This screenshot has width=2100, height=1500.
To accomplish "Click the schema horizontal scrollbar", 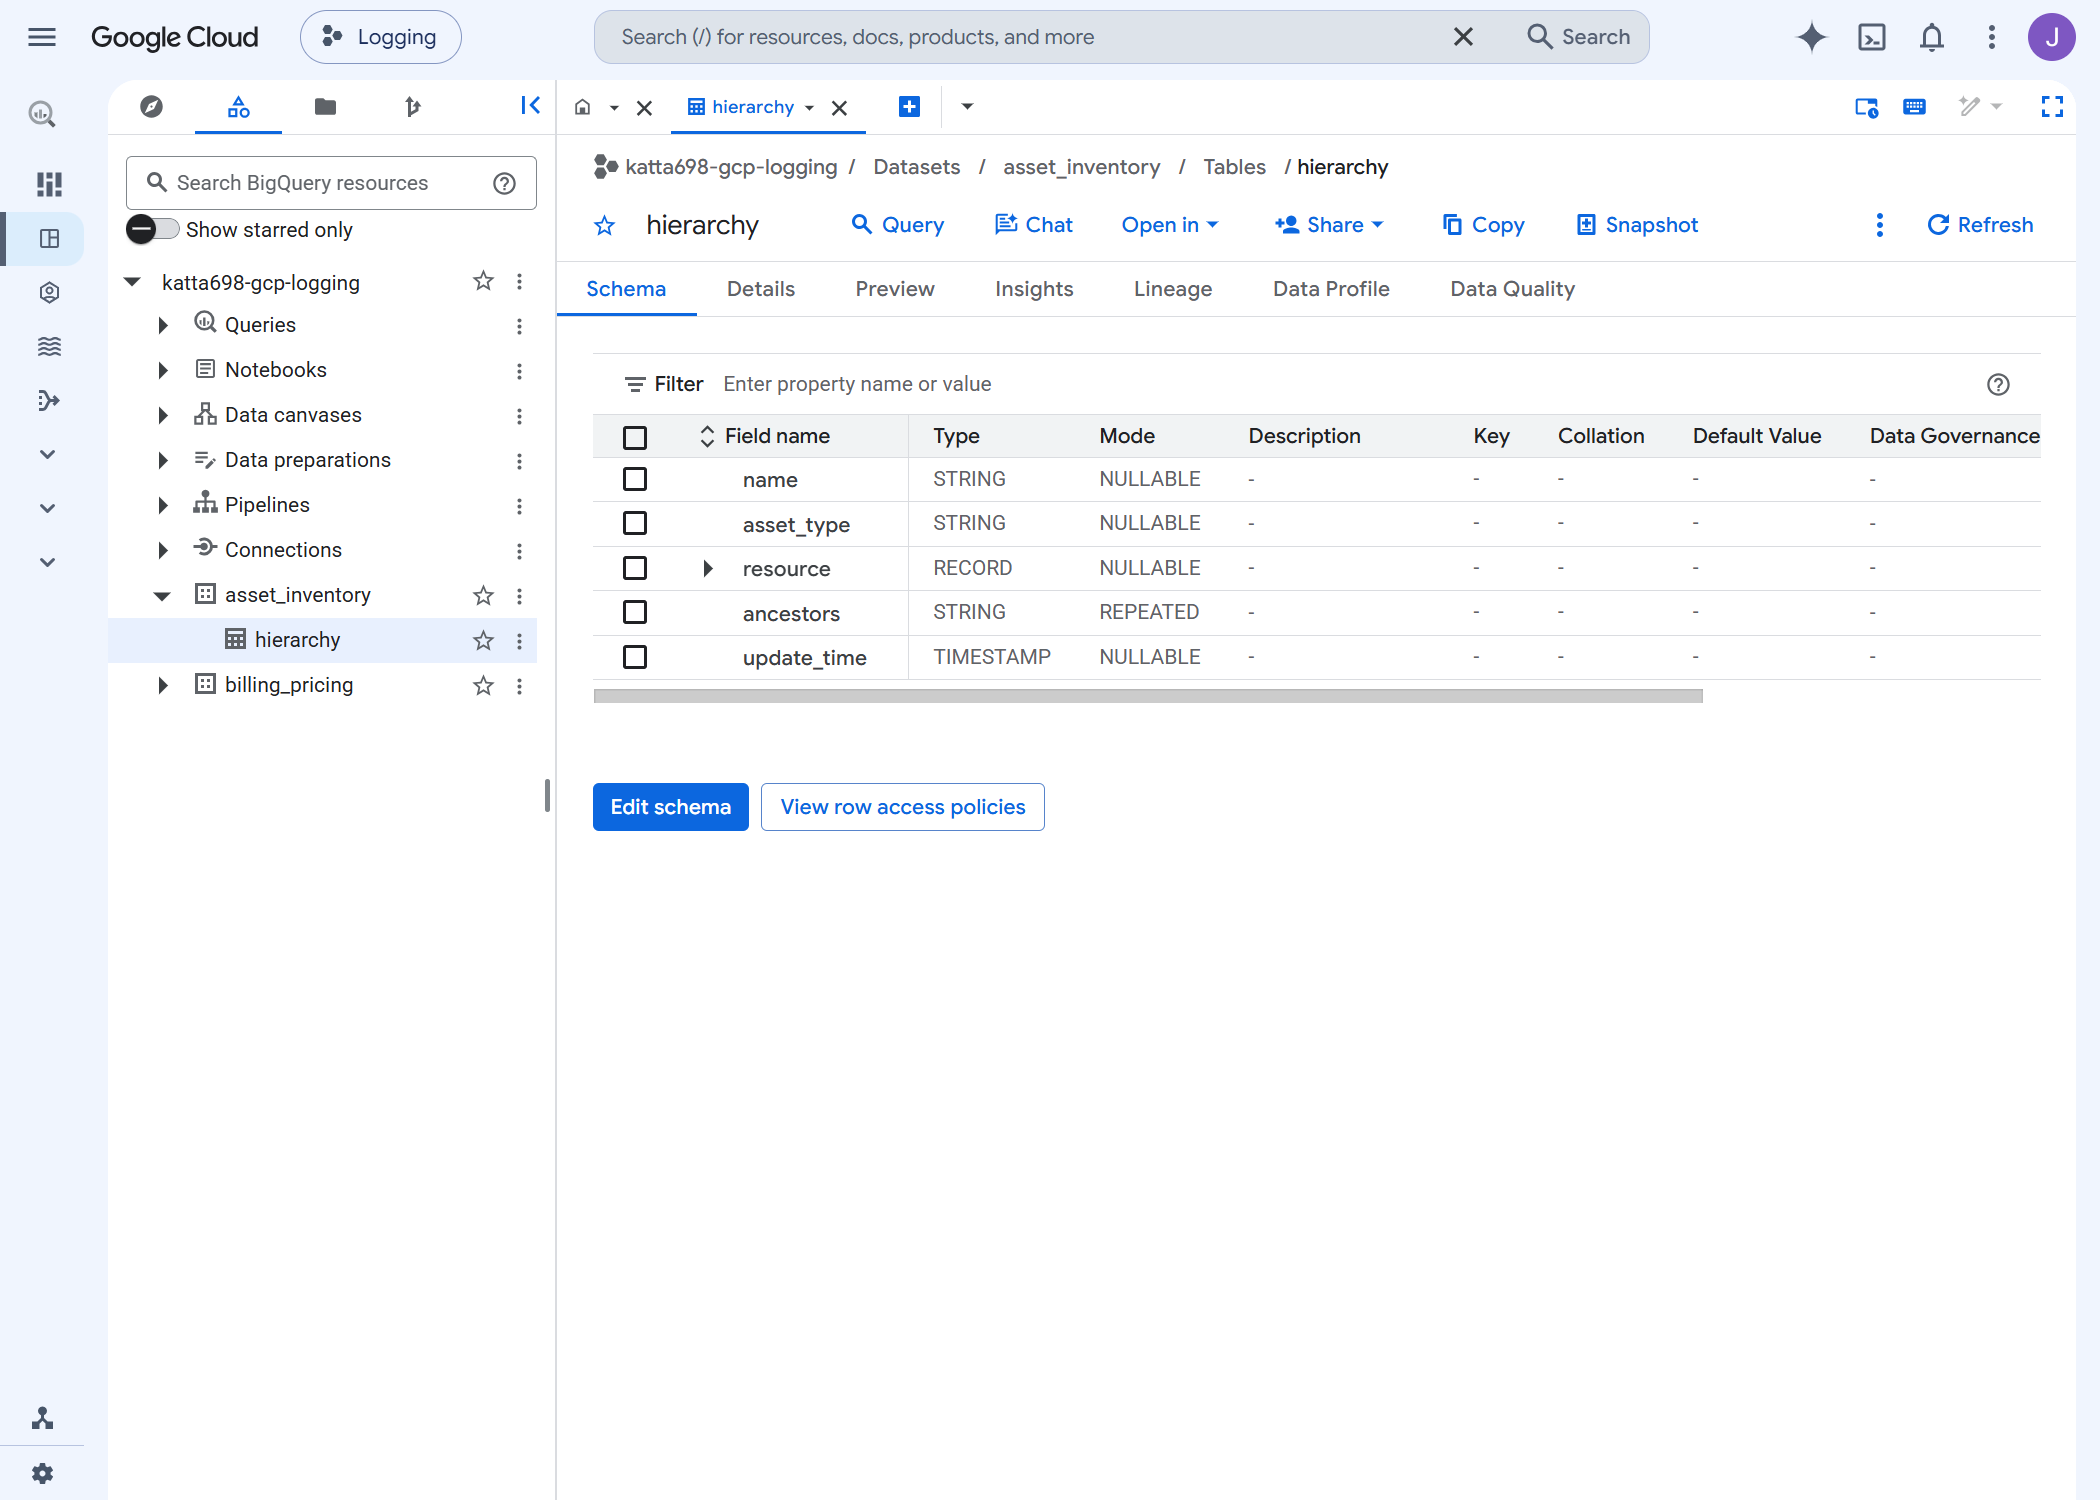I will [x=1148, y=696].
